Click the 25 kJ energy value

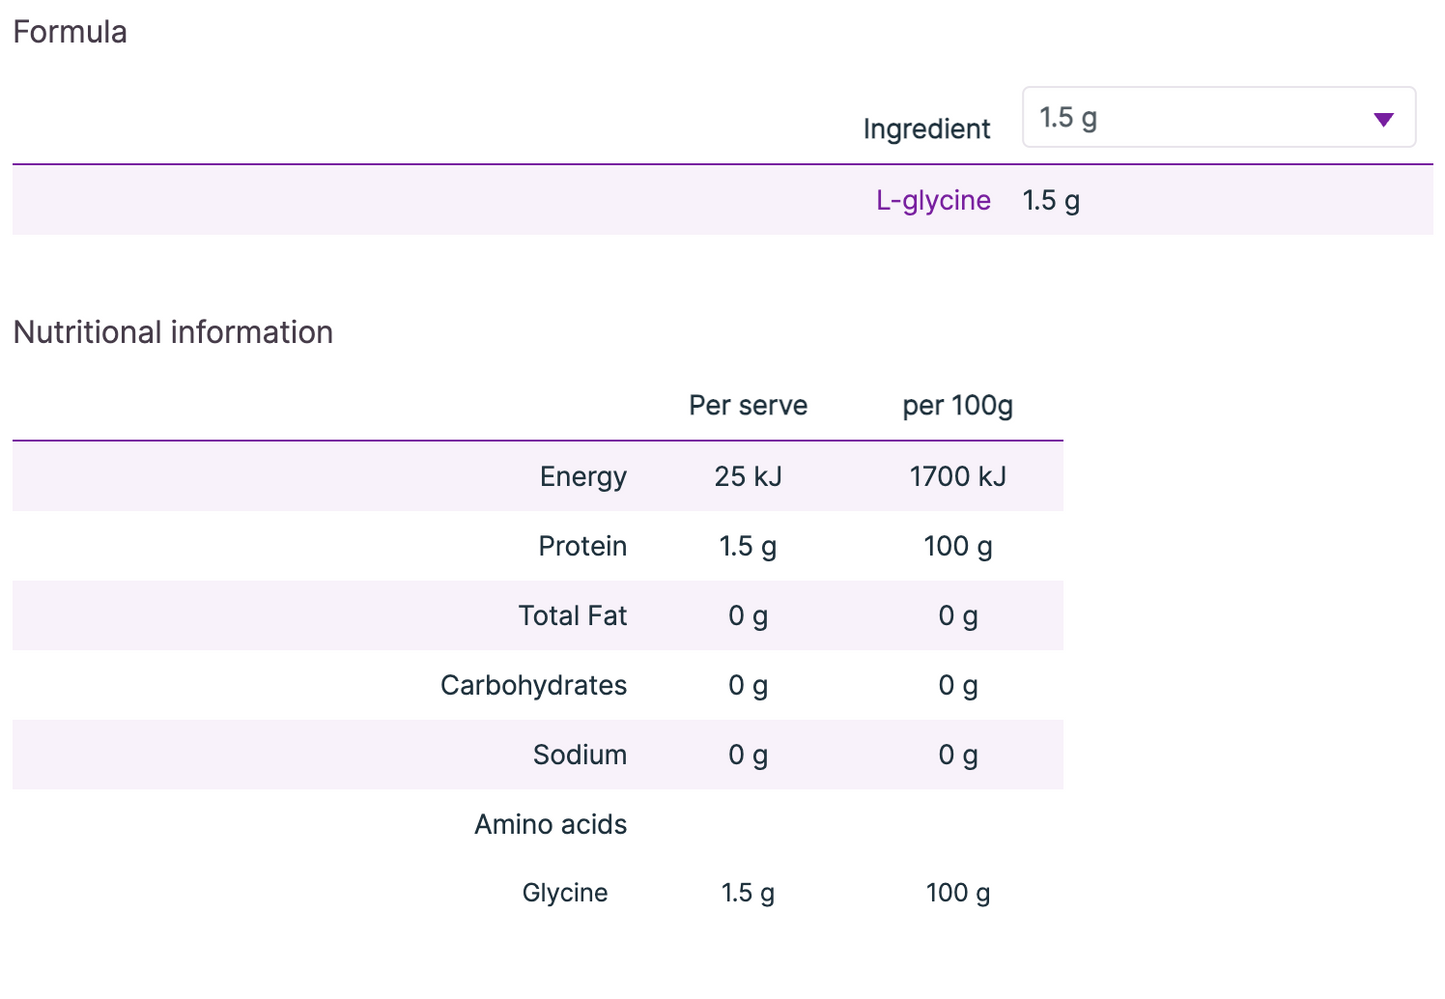748,476
